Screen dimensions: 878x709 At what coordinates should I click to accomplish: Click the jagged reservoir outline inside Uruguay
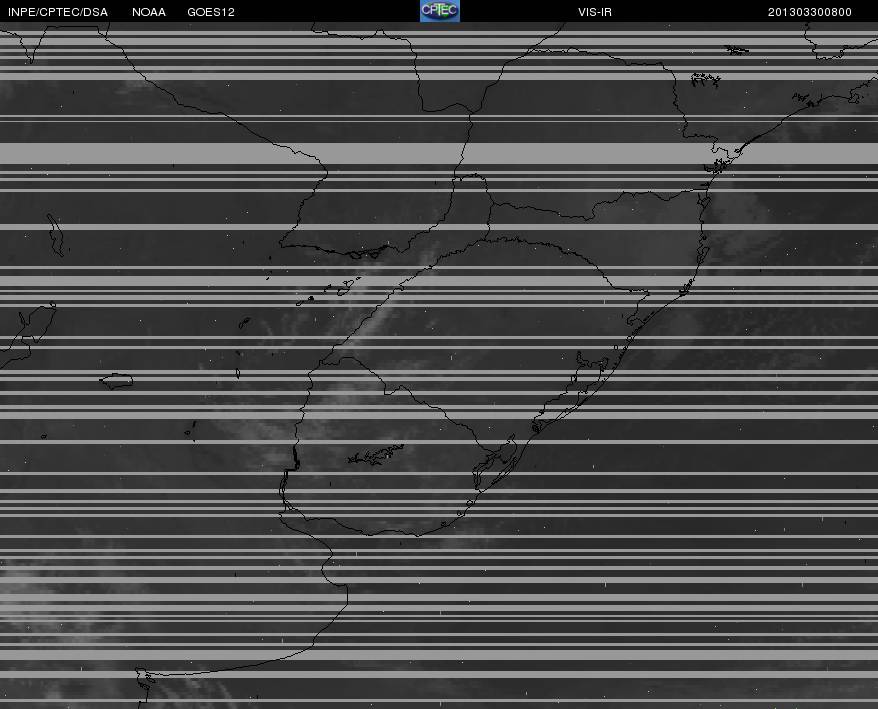coord(376,454)
